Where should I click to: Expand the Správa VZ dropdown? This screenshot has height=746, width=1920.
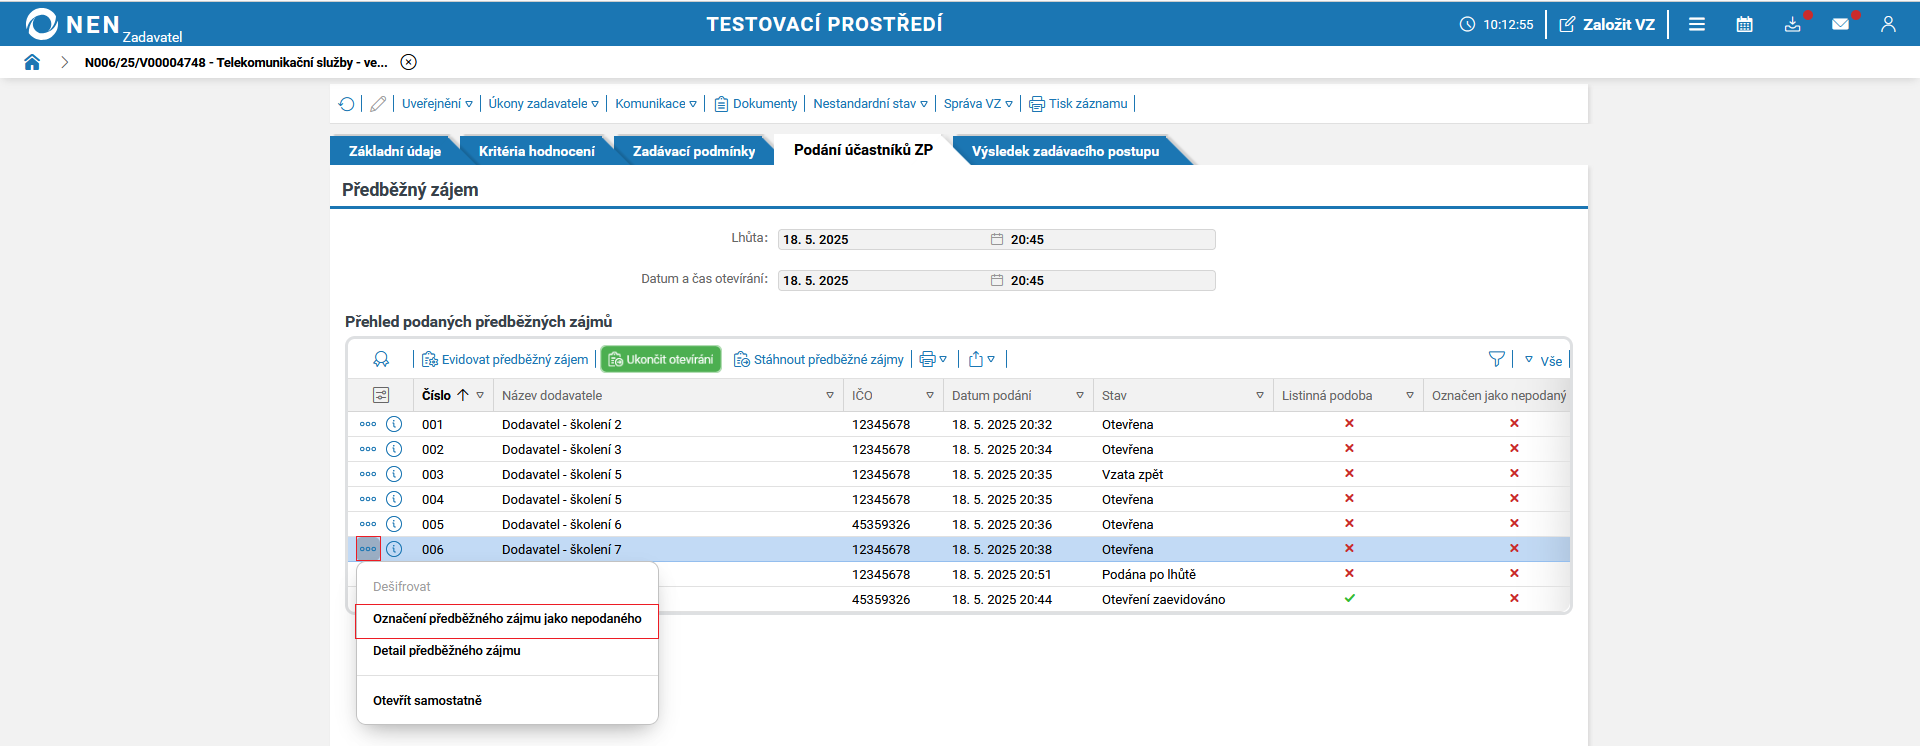[x=978, y=104]
